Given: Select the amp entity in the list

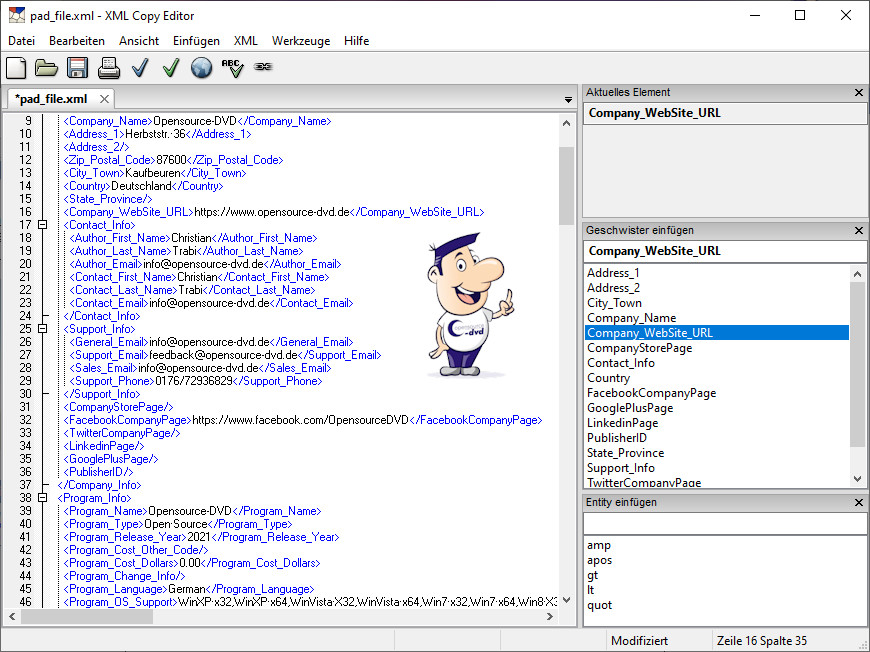Looking at the screenshot, I should [598, 545].
